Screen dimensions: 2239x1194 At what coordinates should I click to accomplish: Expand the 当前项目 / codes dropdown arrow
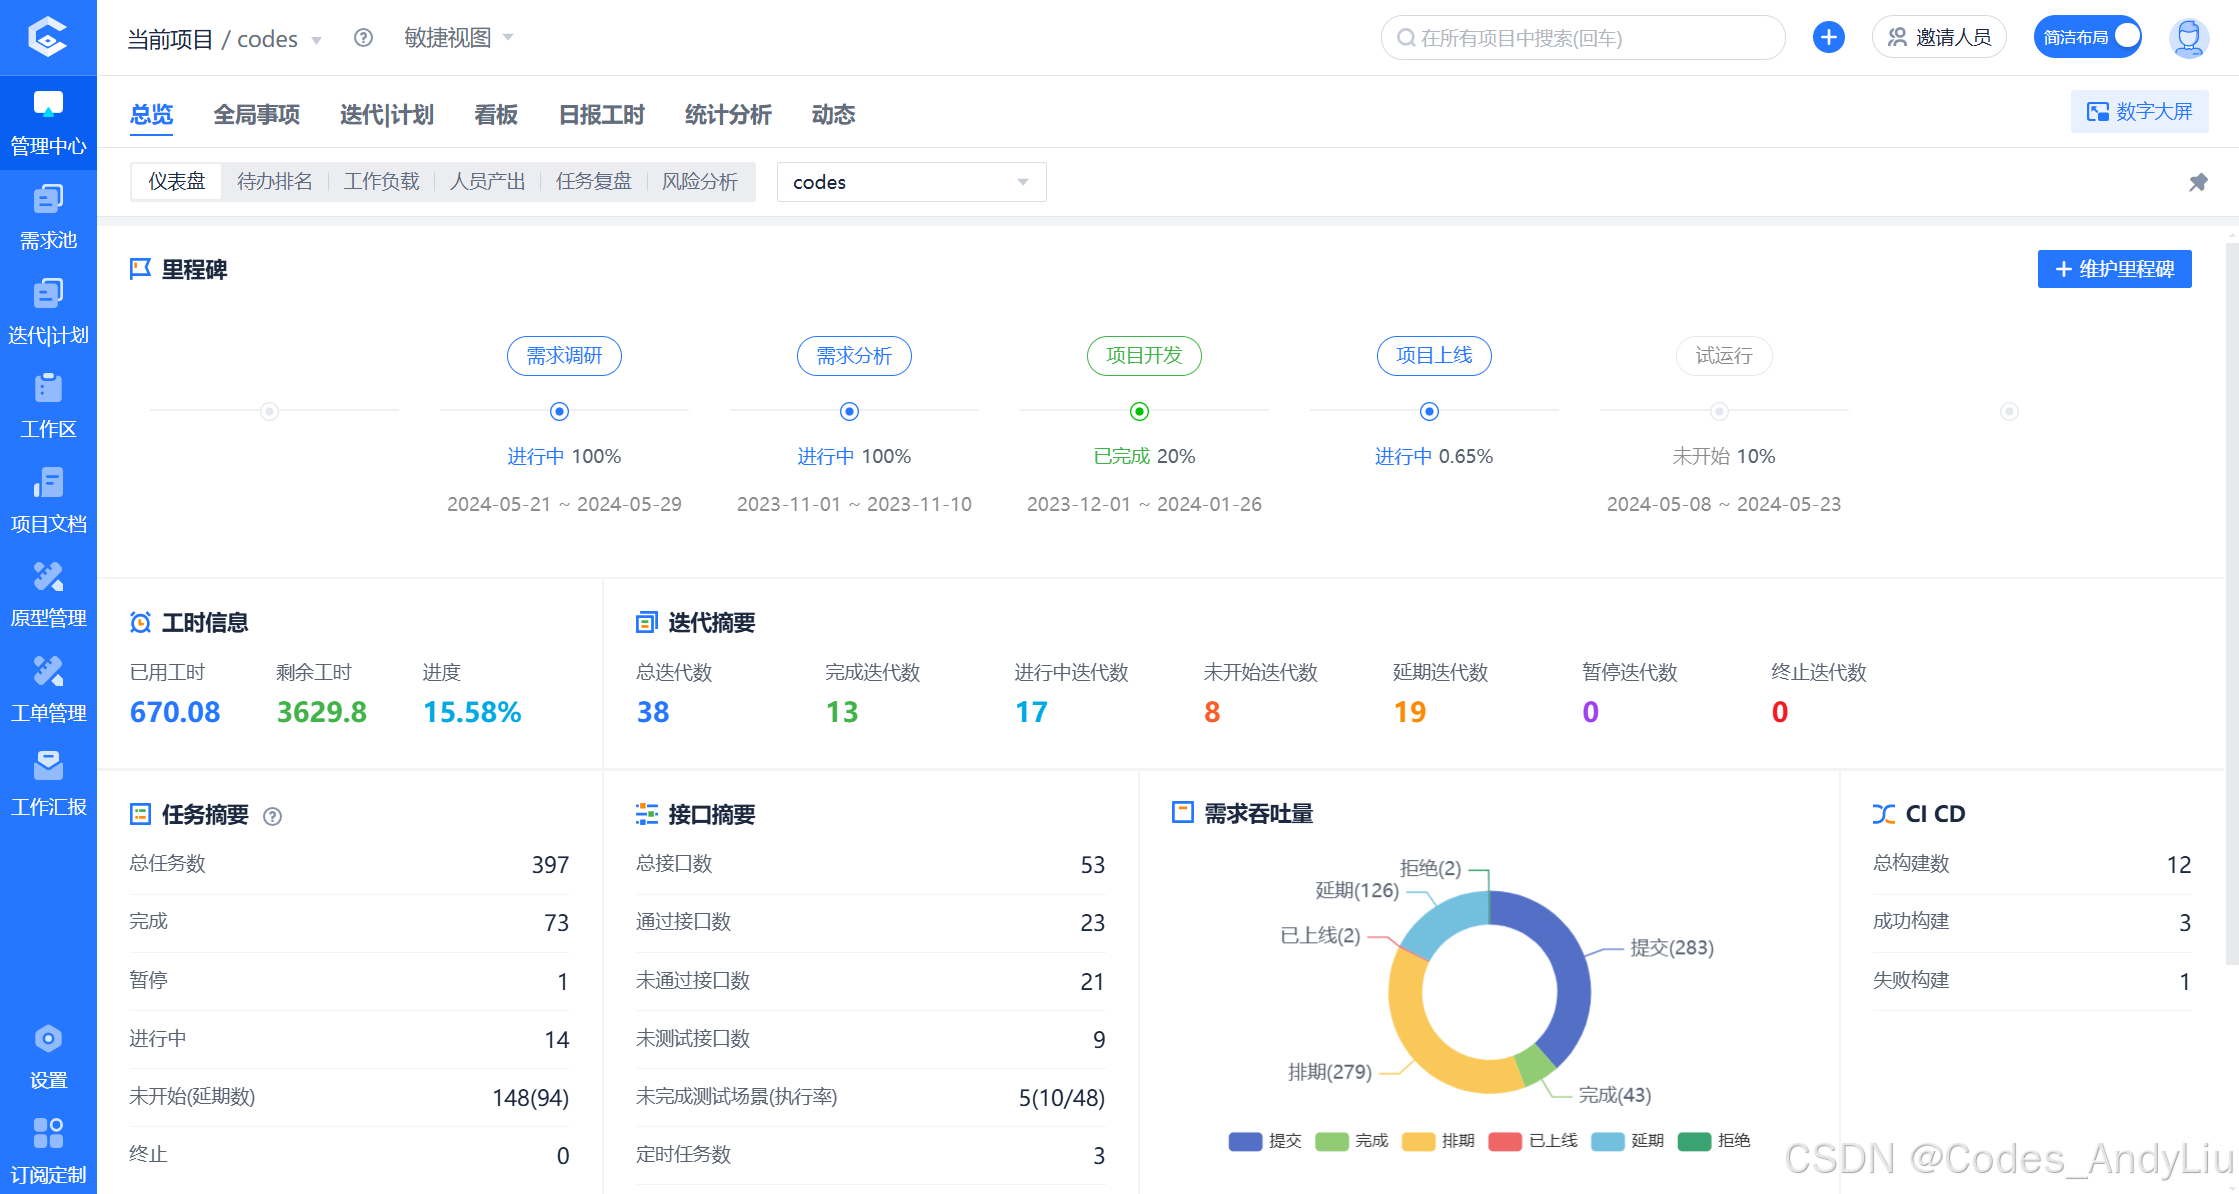click(x=317, y=40)
